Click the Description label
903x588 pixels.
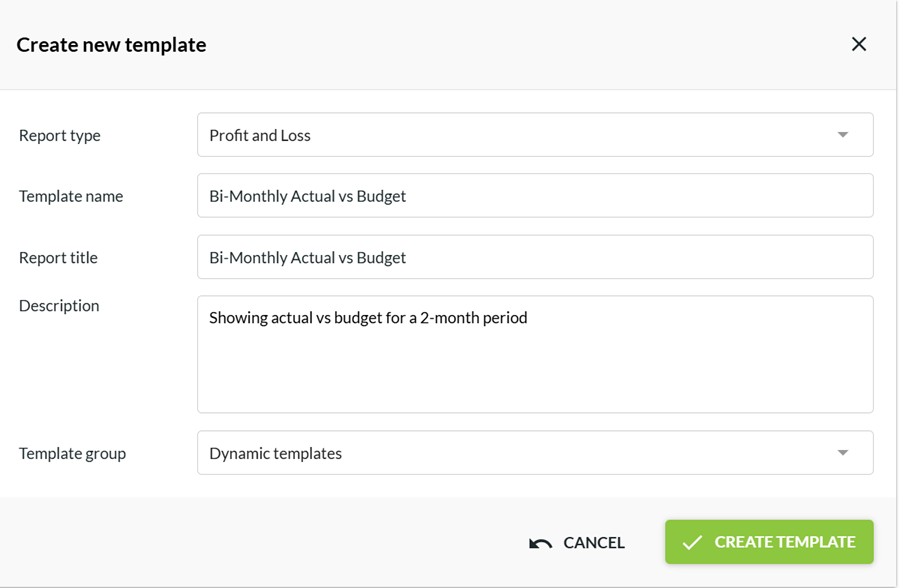59,305
